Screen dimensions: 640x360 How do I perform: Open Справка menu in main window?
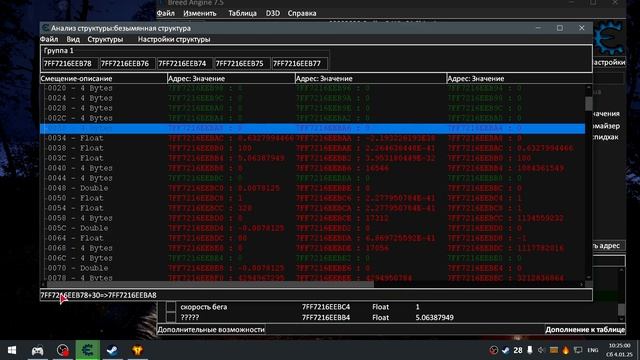coord(302,13)
